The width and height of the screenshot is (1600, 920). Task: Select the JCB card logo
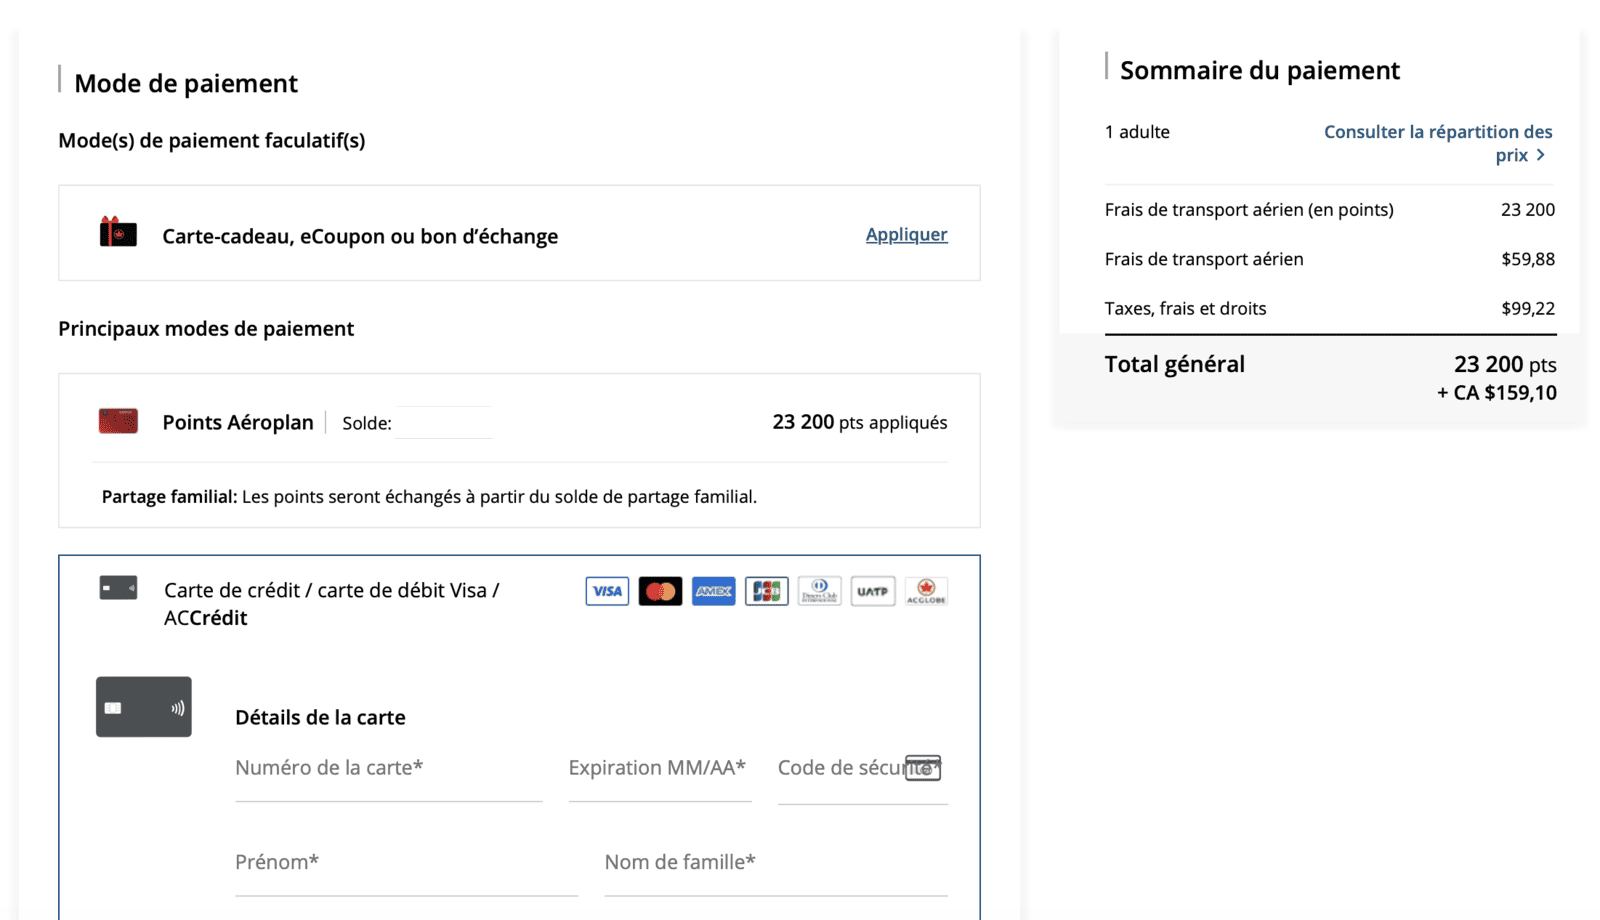tap(767, 591)
